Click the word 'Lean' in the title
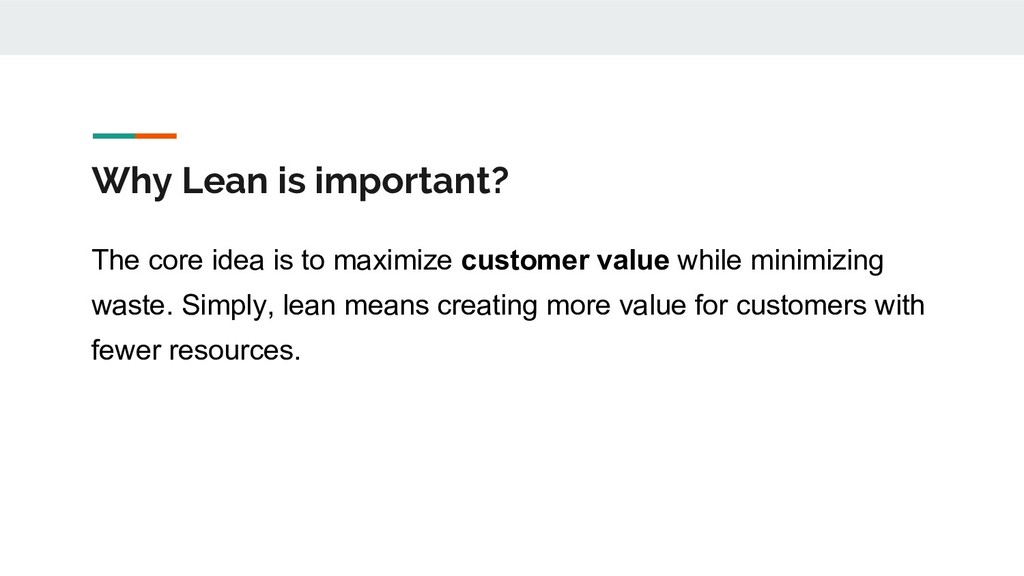 [x=225, y=180]
